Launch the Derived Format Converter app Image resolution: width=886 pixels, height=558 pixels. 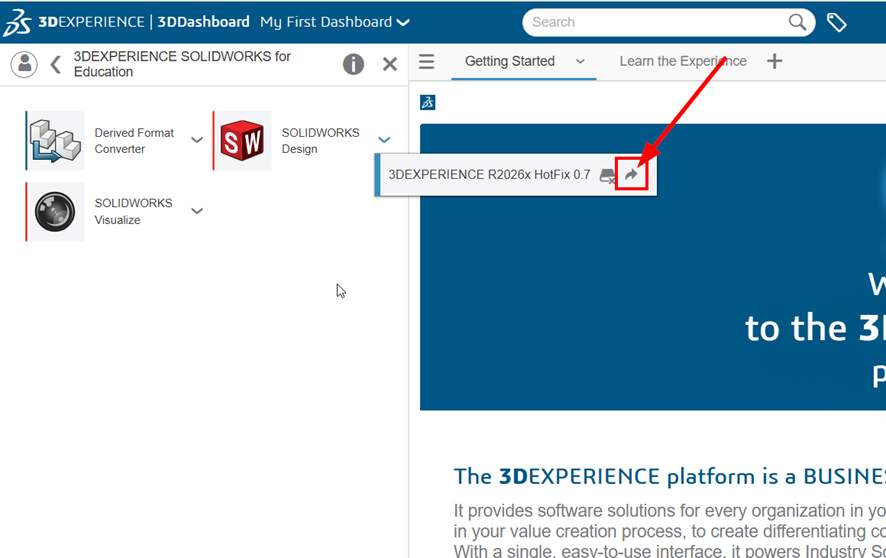coord(55,141)
